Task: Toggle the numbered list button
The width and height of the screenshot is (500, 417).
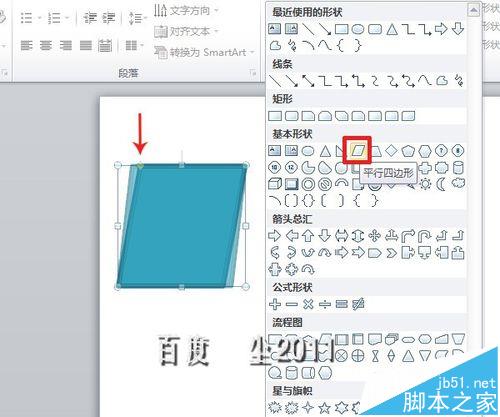Action: point(54,18)
